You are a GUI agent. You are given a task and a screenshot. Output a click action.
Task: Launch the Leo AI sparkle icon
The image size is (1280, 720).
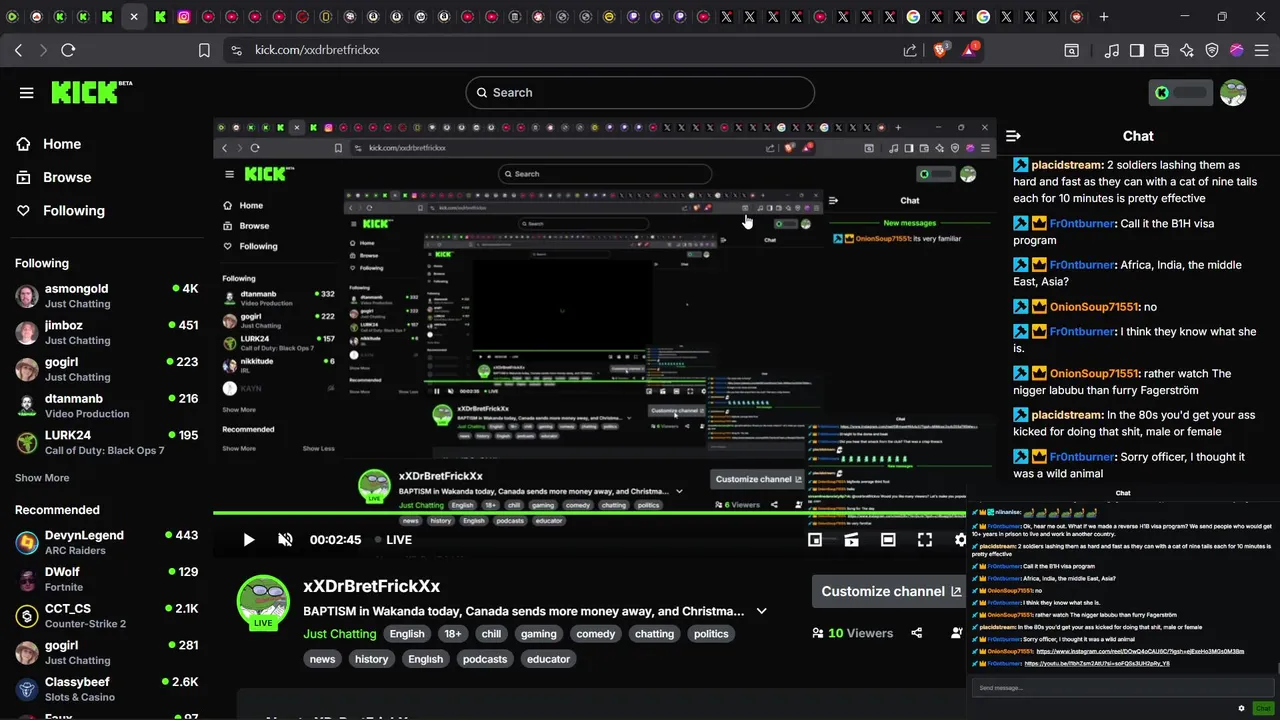tap(1187, 50)
